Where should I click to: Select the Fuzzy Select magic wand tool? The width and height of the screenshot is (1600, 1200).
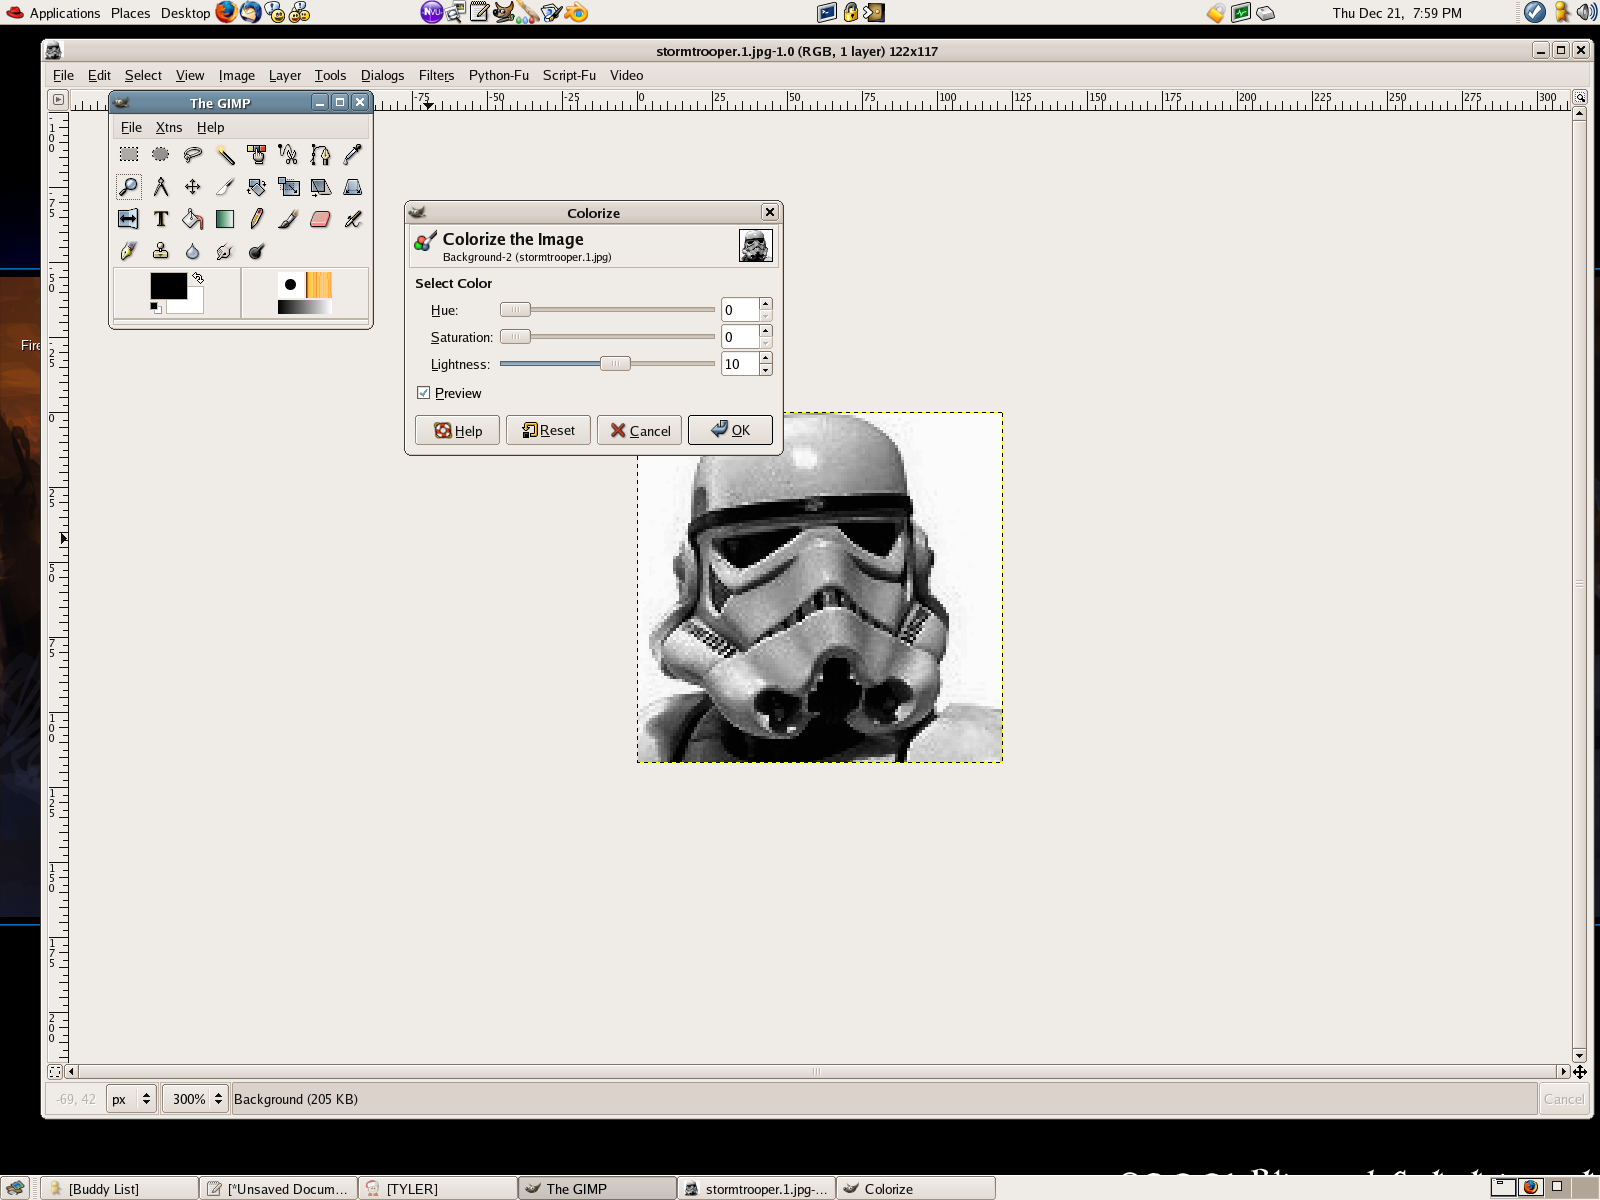click(227, 155)
